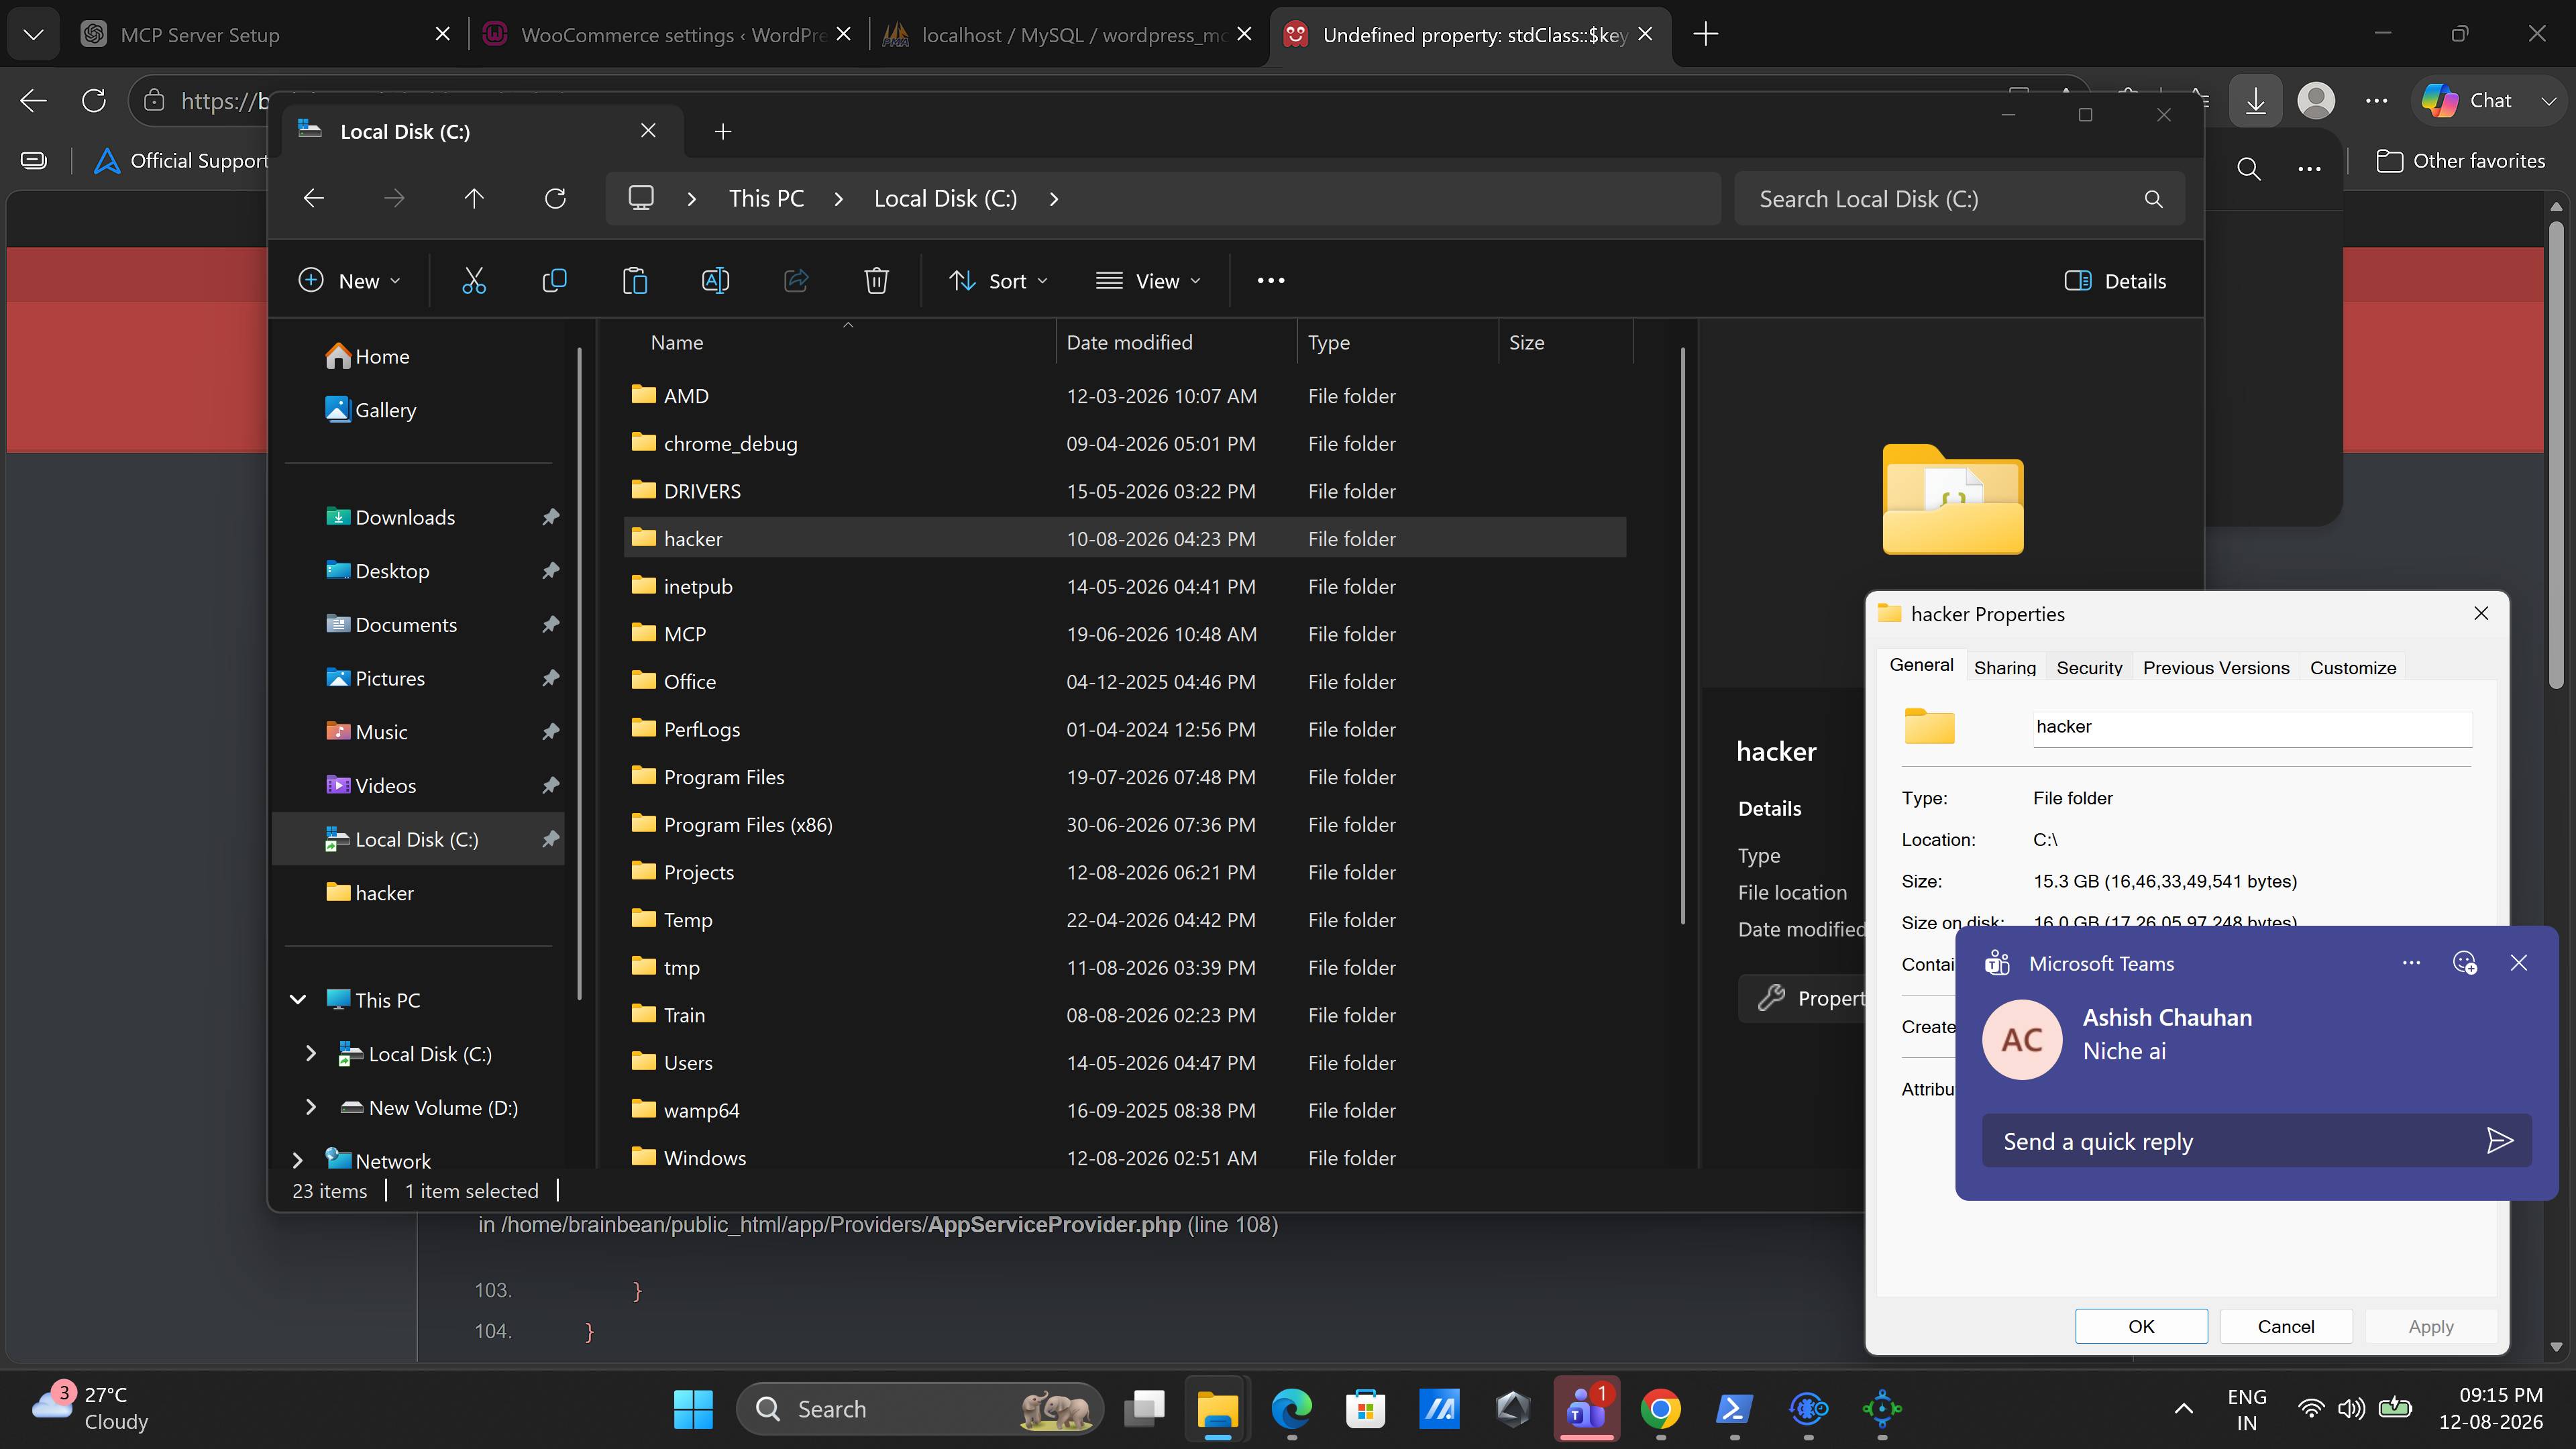
Task: Open the View dropdown menu
Action: click(1148, 281)
